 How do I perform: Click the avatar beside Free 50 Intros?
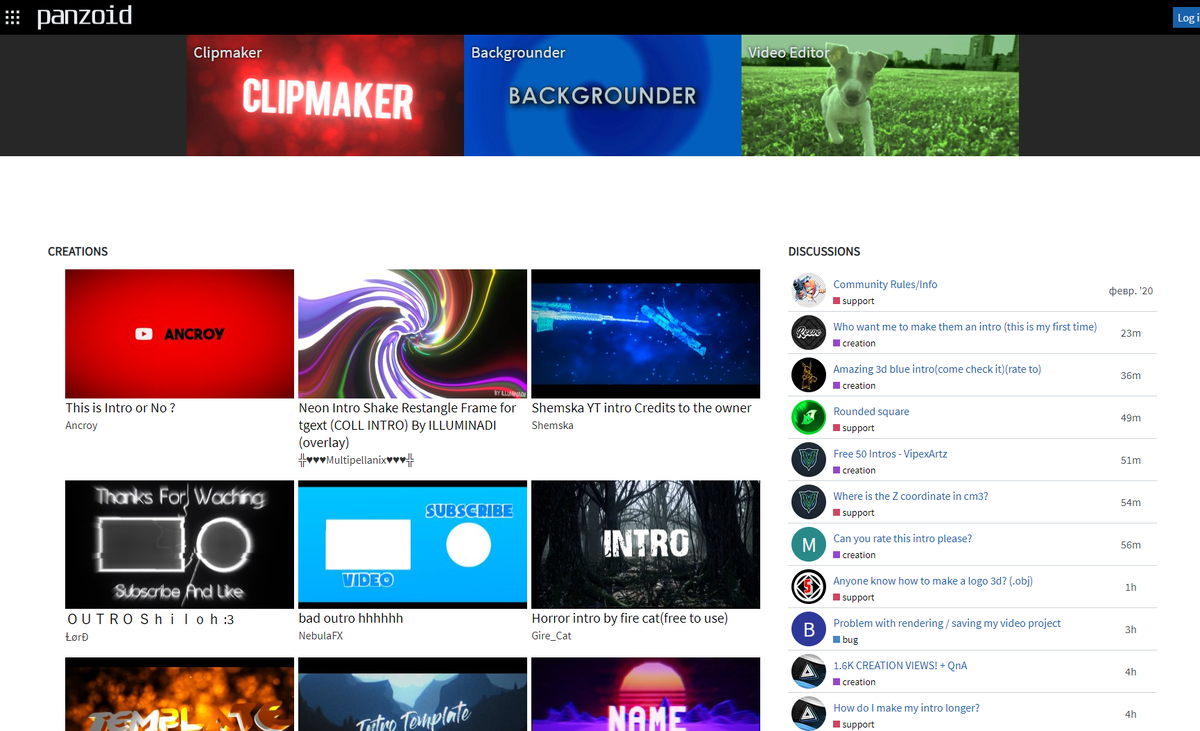pyautogui.click(x=808, y=460)
